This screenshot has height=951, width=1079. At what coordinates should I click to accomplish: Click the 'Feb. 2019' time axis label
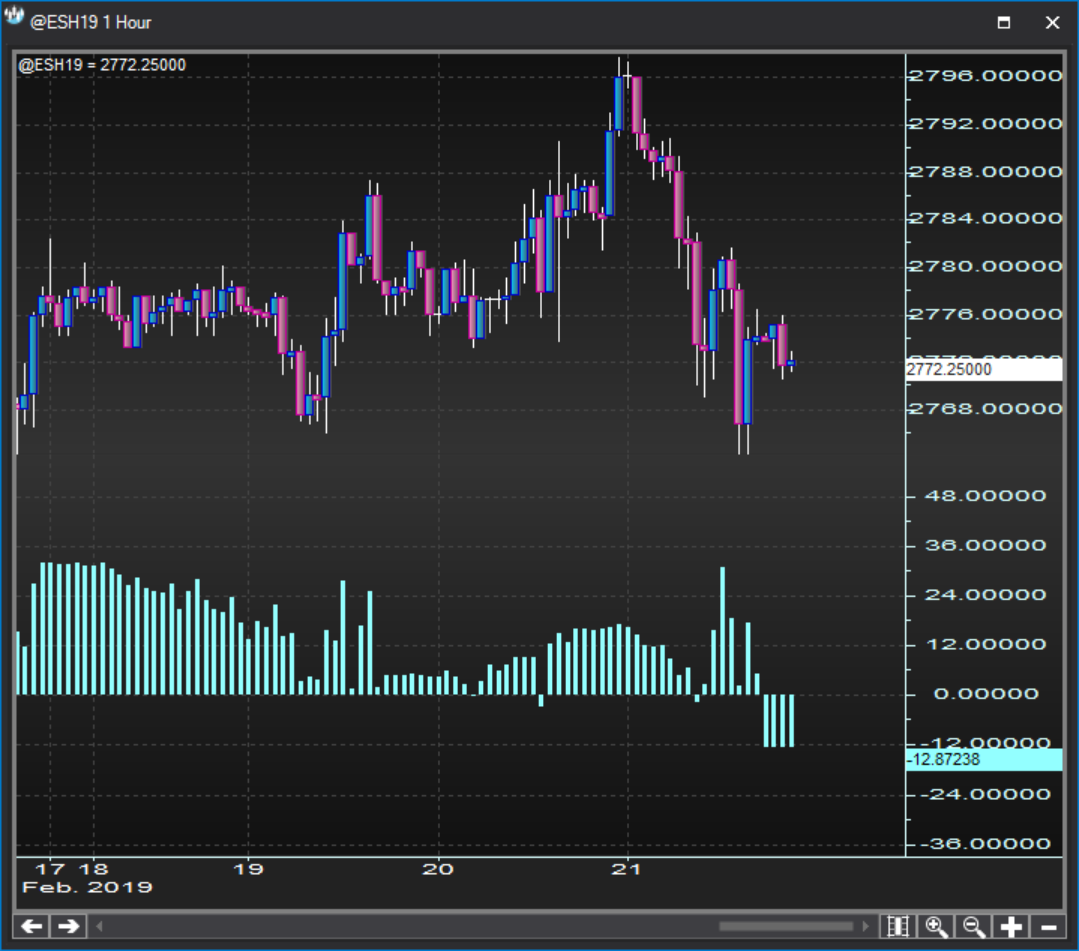click(87, 887)
